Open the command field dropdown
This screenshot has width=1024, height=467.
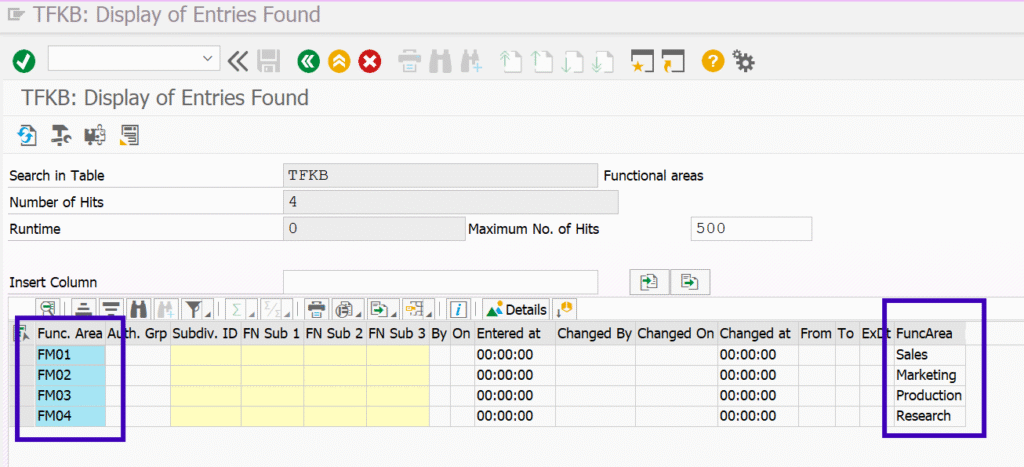pos(208,59)
